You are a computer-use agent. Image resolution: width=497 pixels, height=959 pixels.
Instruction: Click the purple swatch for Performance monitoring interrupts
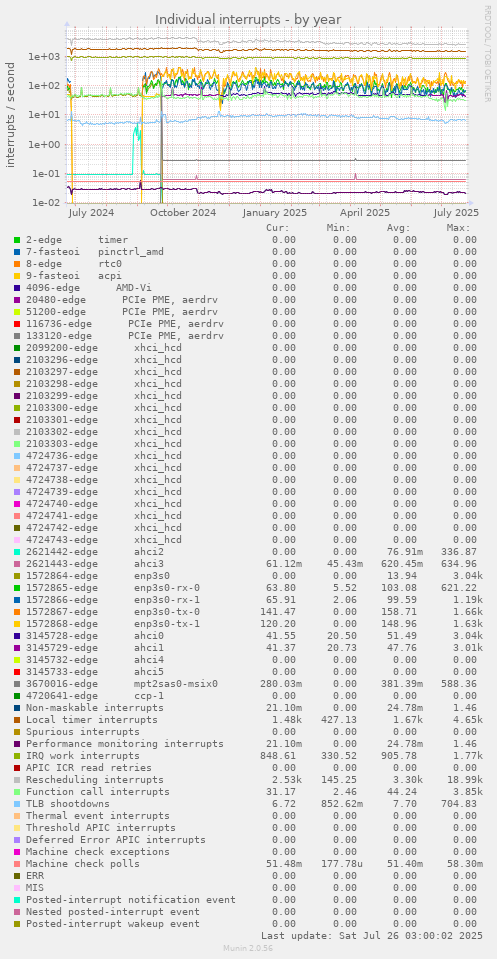[x=17, y=744]
